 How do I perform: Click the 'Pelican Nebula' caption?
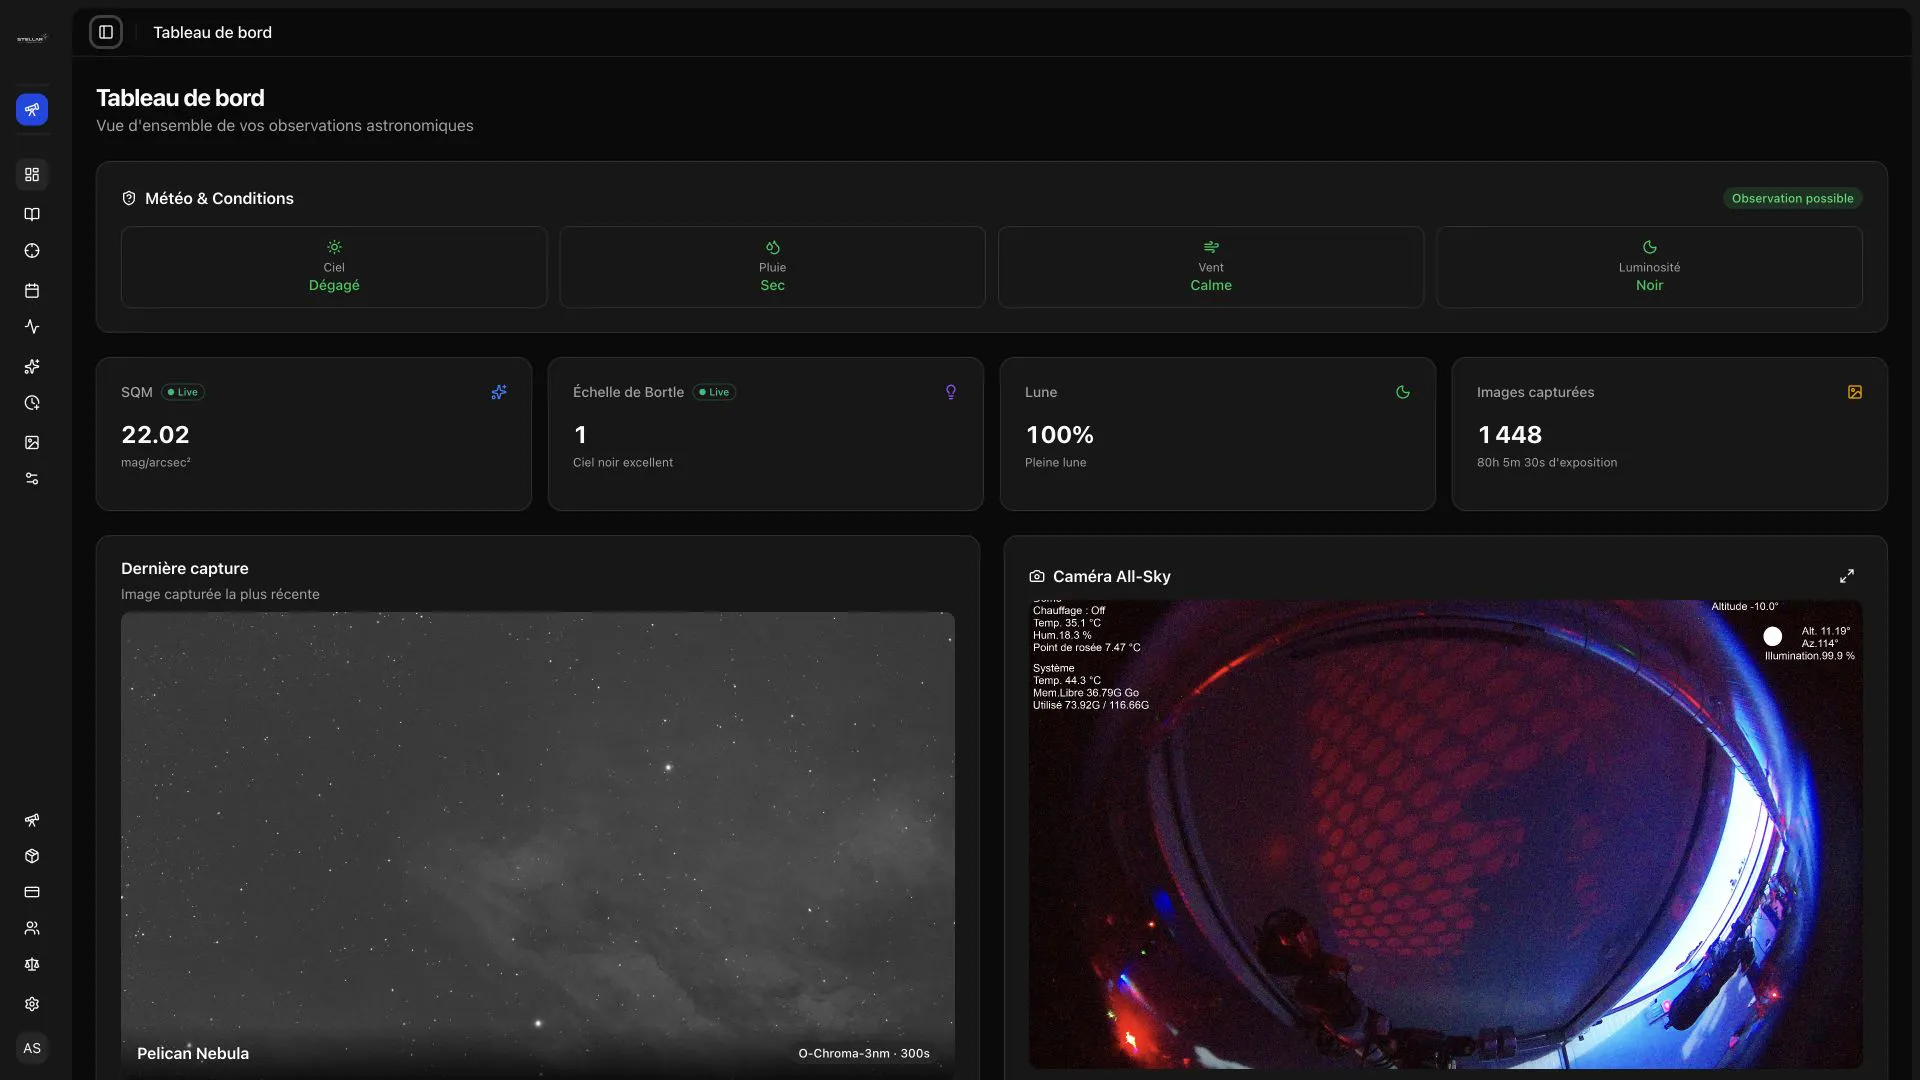coord(193,1053)
